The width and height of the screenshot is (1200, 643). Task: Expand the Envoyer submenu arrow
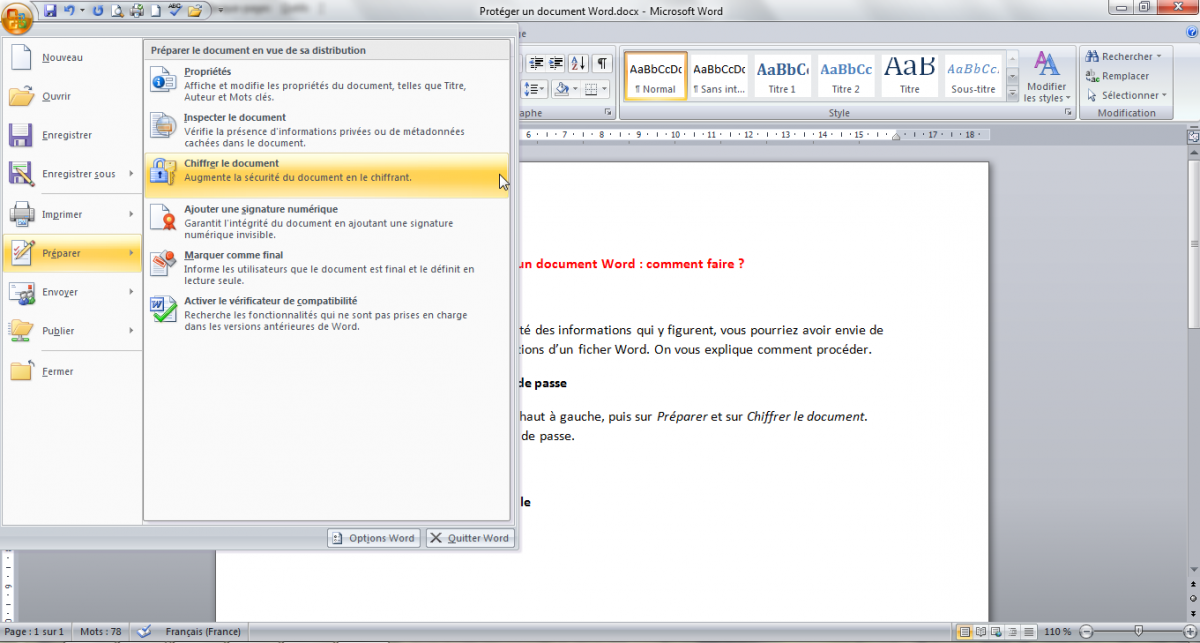pos(132,292)
